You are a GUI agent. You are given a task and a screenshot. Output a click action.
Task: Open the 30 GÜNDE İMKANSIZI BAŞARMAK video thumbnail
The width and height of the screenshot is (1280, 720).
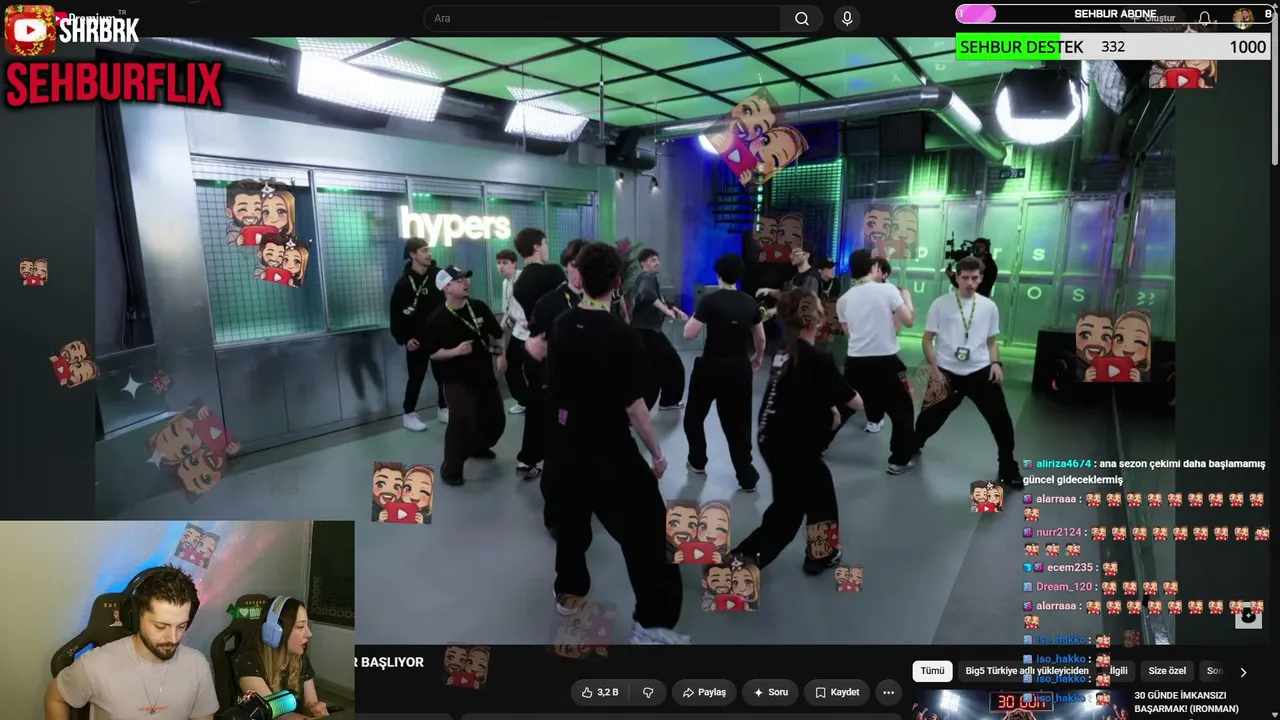[1019, 704]
